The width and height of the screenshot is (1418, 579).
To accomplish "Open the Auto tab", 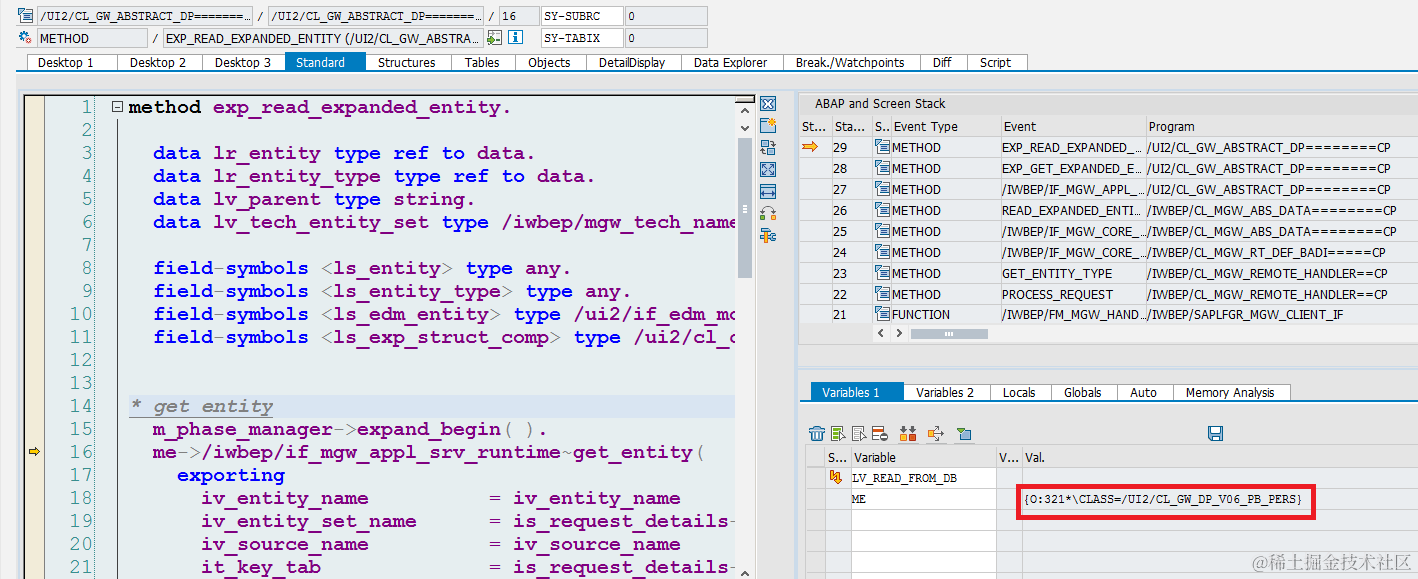I will pyautogui.click(x=1144, y=392).
